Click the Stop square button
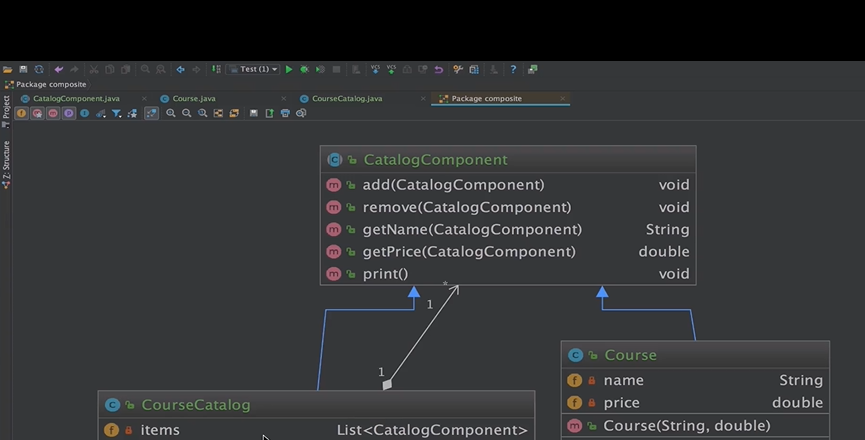Screen dimensions: 865x440 tap(336, 69)
